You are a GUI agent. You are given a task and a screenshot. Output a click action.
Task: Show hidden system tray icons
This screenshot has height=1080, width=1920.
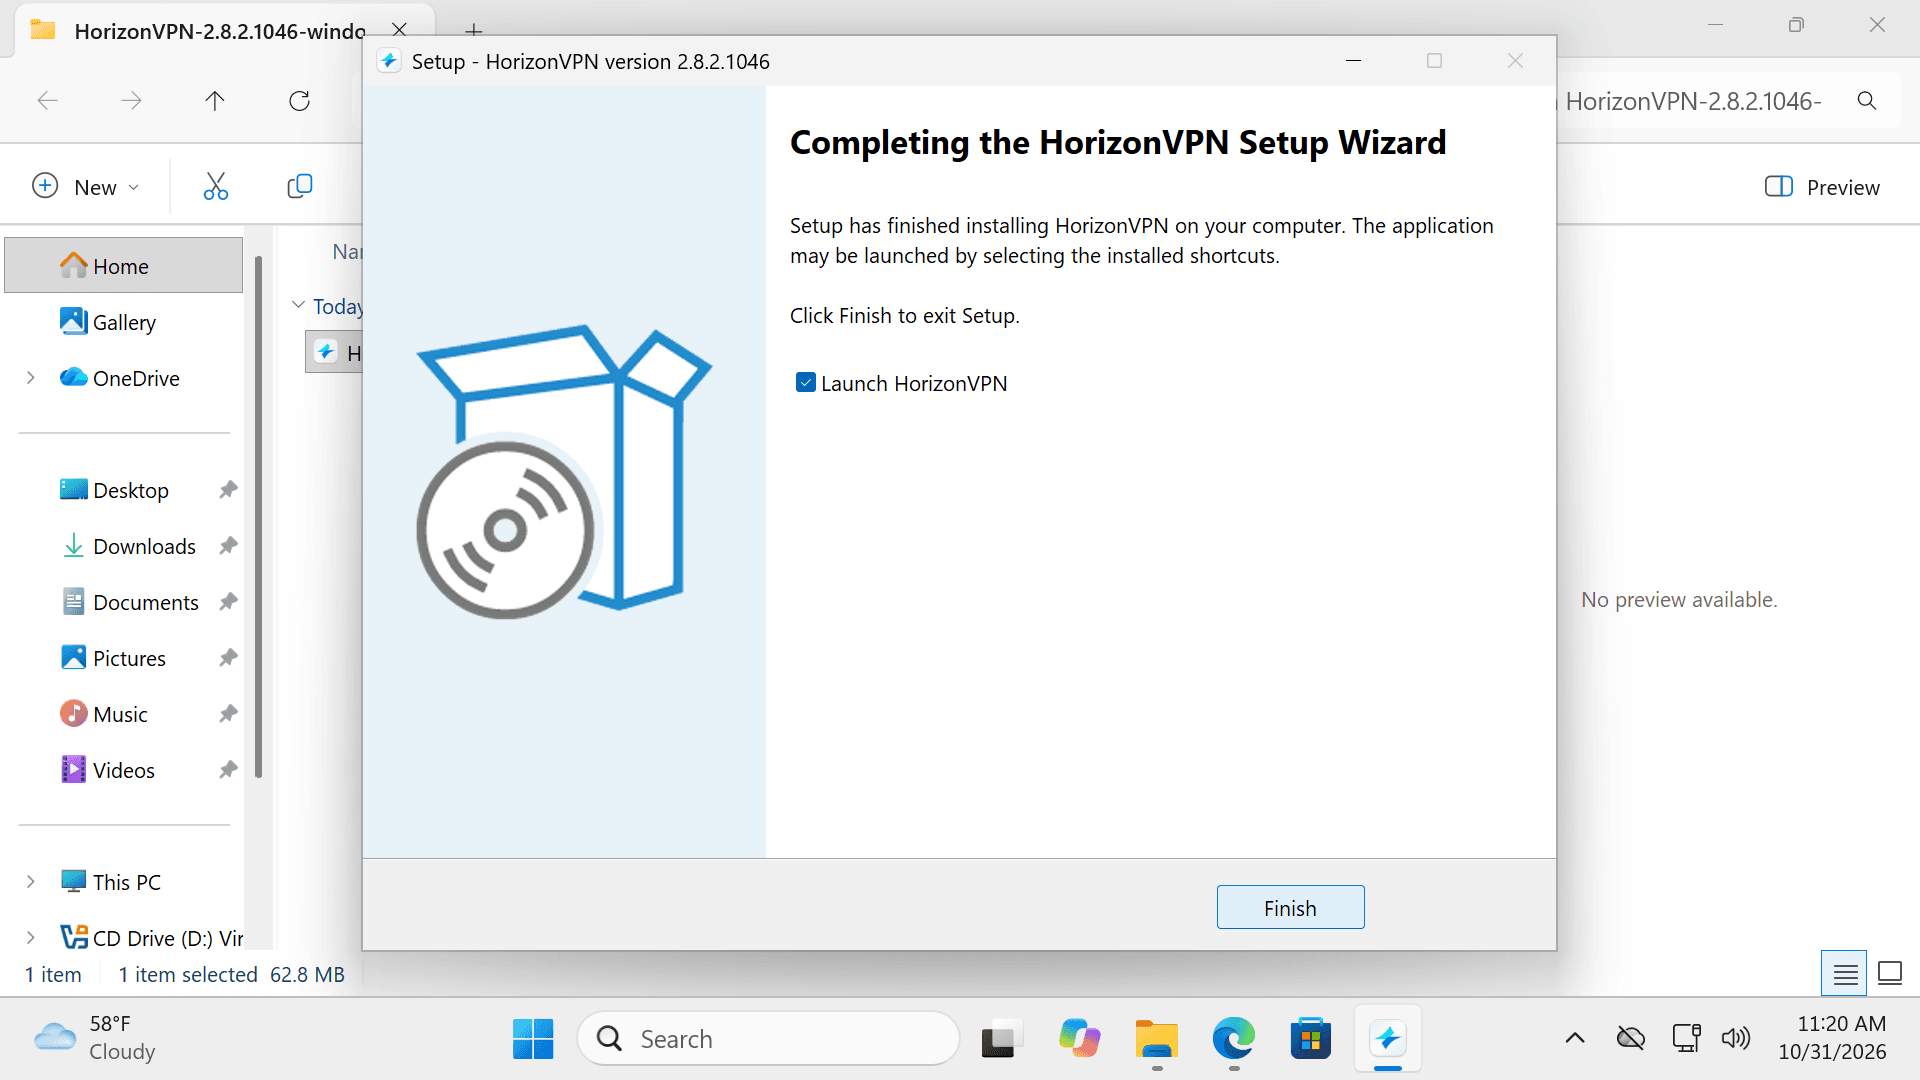1574,1038
